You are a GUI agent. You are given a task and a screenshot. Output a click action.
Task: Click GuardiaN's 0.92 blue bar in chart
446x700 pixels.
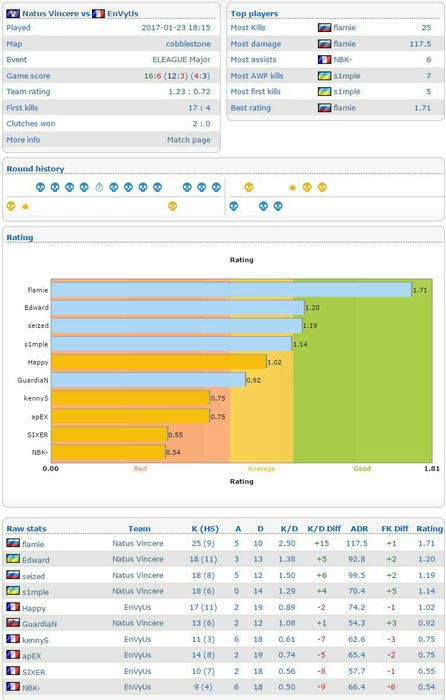(148, 380)
